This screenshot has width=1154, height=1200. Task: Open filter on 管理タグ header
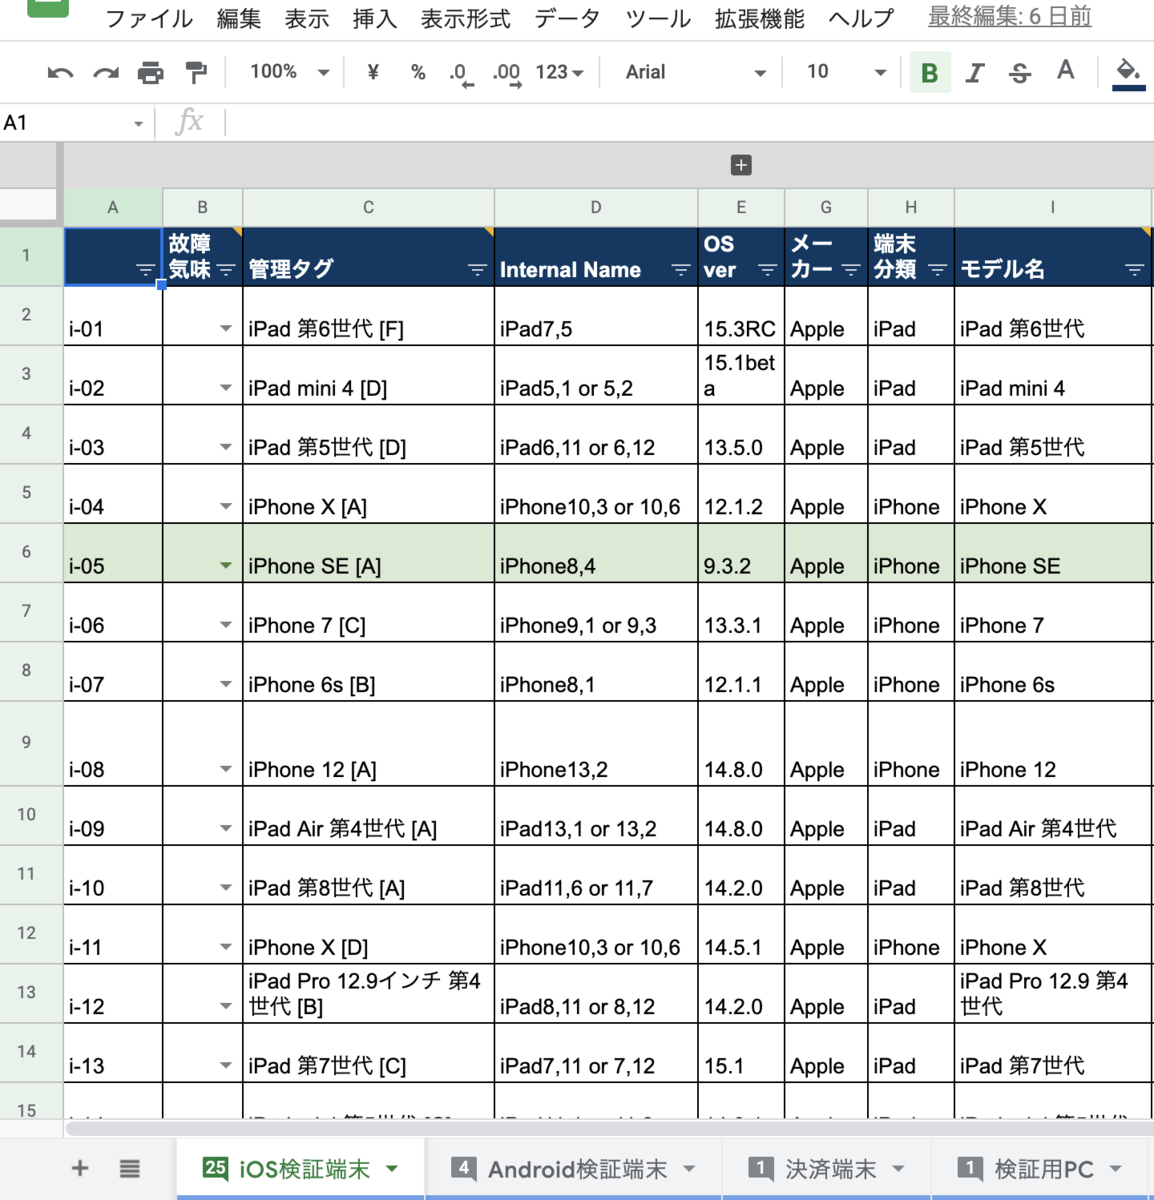[477, 270]
